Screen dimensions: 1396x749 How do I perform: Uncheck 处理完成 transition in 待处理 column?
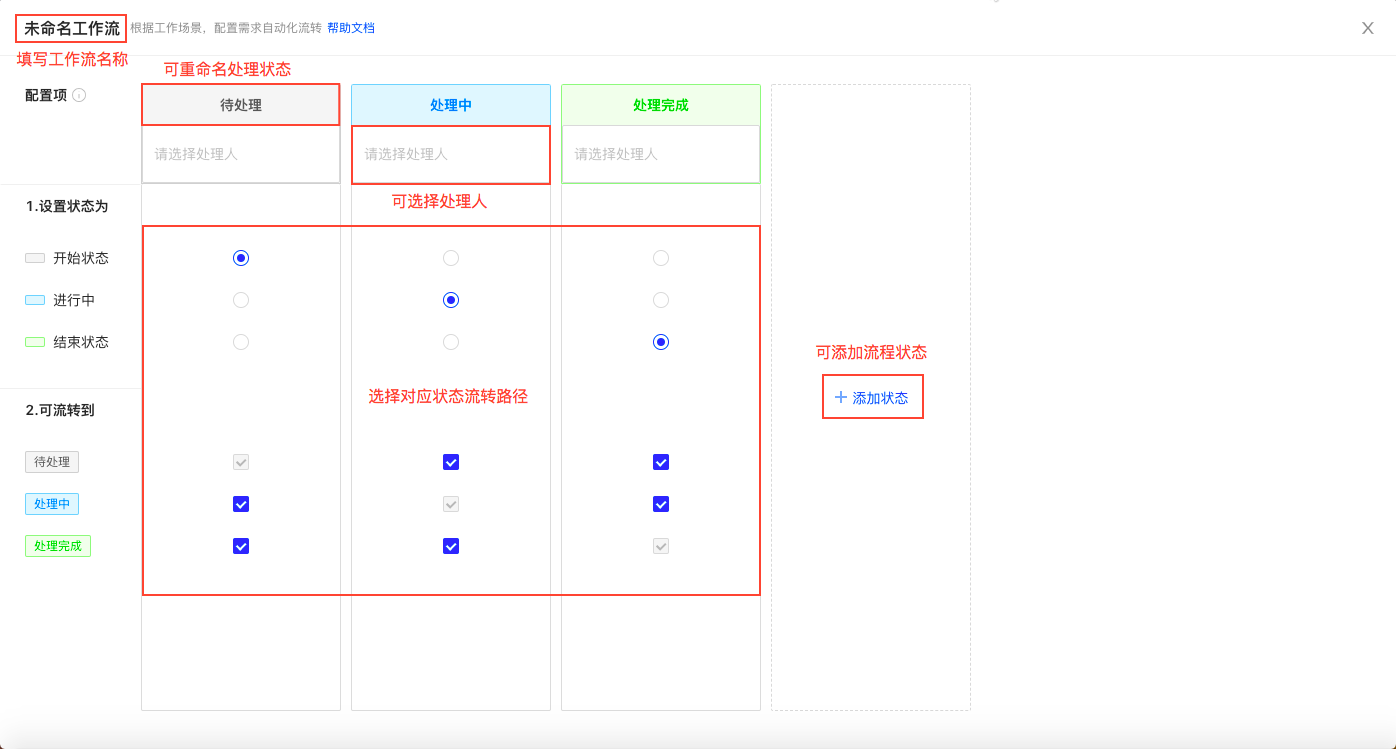(x=241, y=546)
